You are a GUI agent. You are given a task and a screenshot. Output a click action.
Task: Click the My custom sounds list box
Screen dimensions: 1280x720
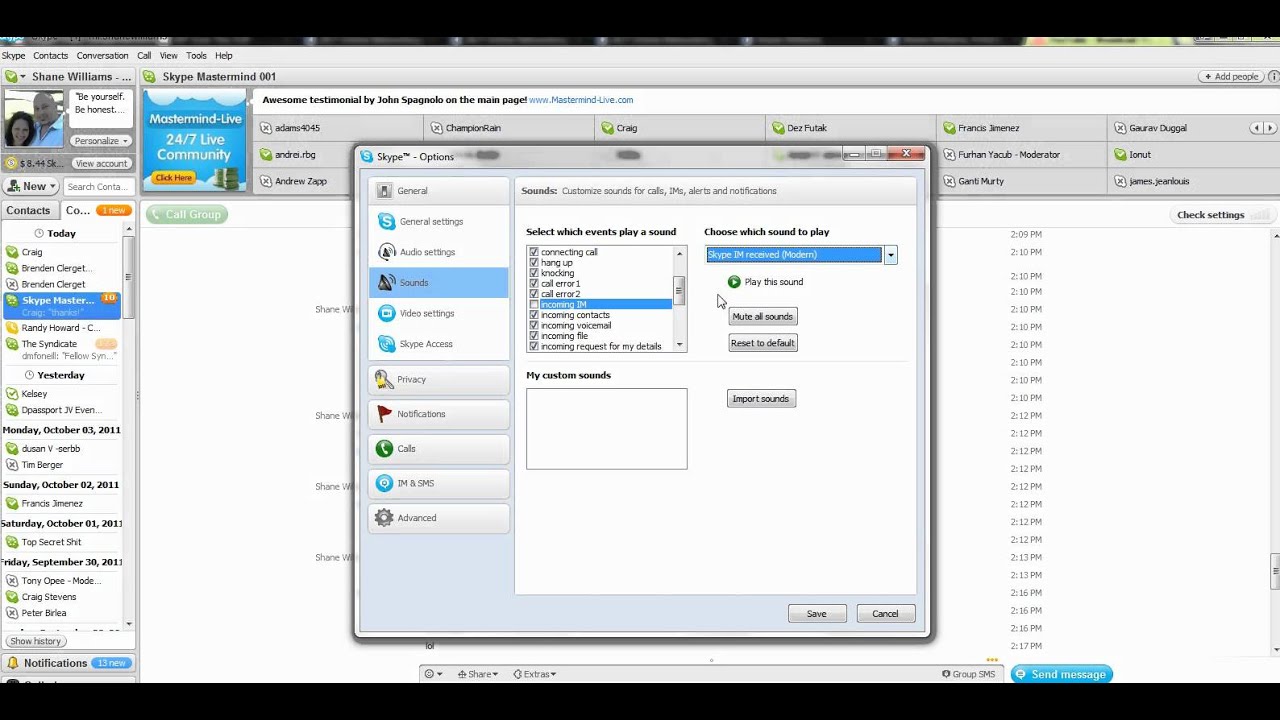607,429
